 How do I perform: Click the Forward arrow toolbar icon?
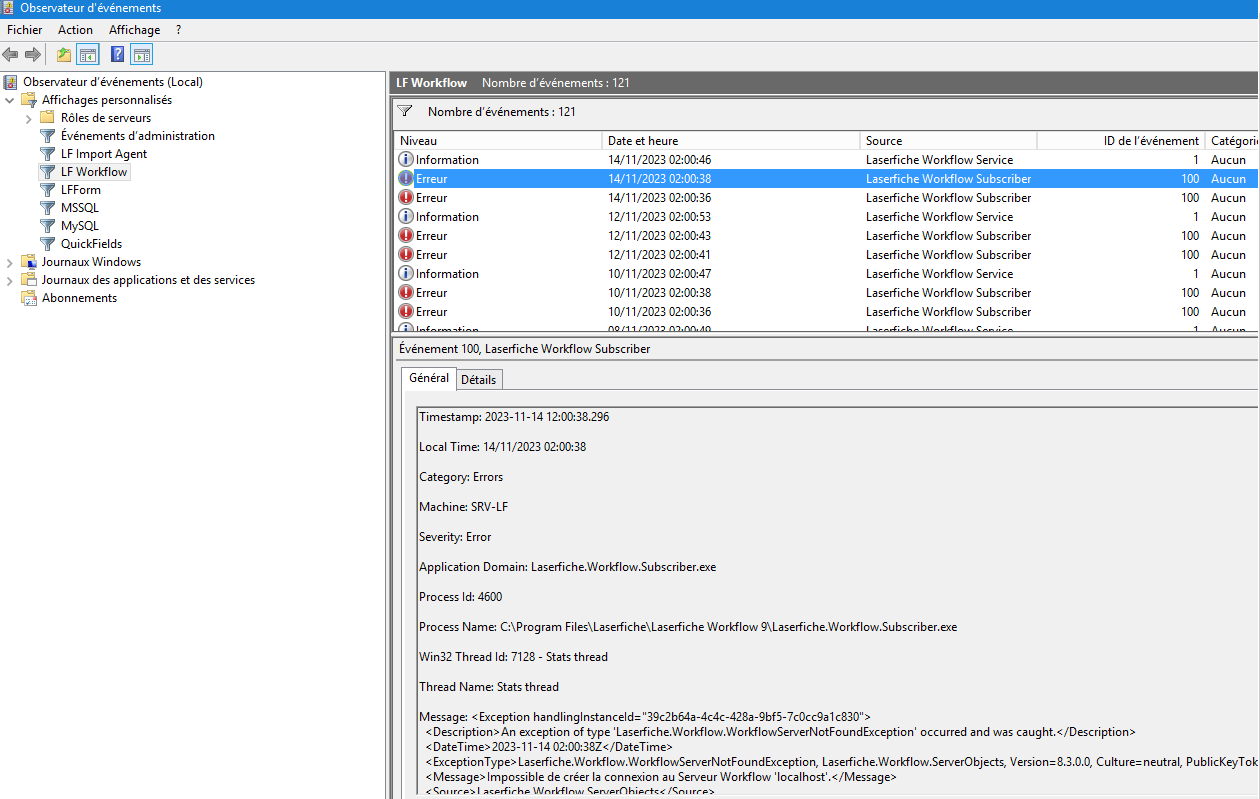click(32, 55)
